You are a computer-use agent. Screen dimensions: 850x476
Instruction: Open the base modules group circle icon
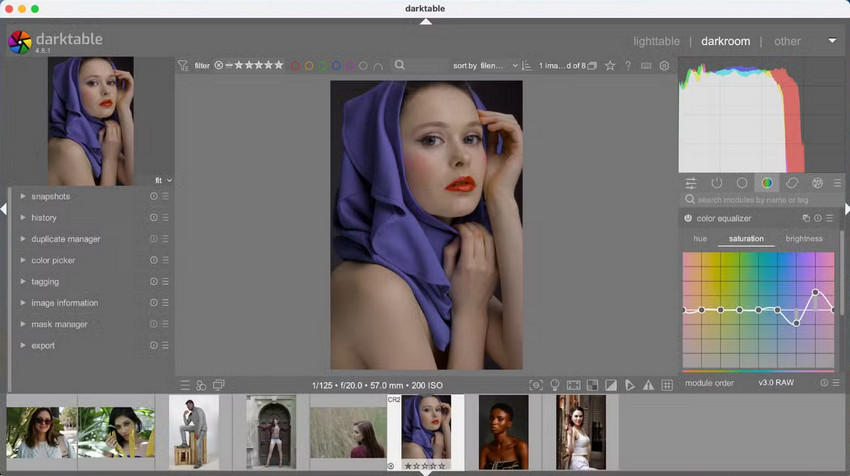point(742,183)
